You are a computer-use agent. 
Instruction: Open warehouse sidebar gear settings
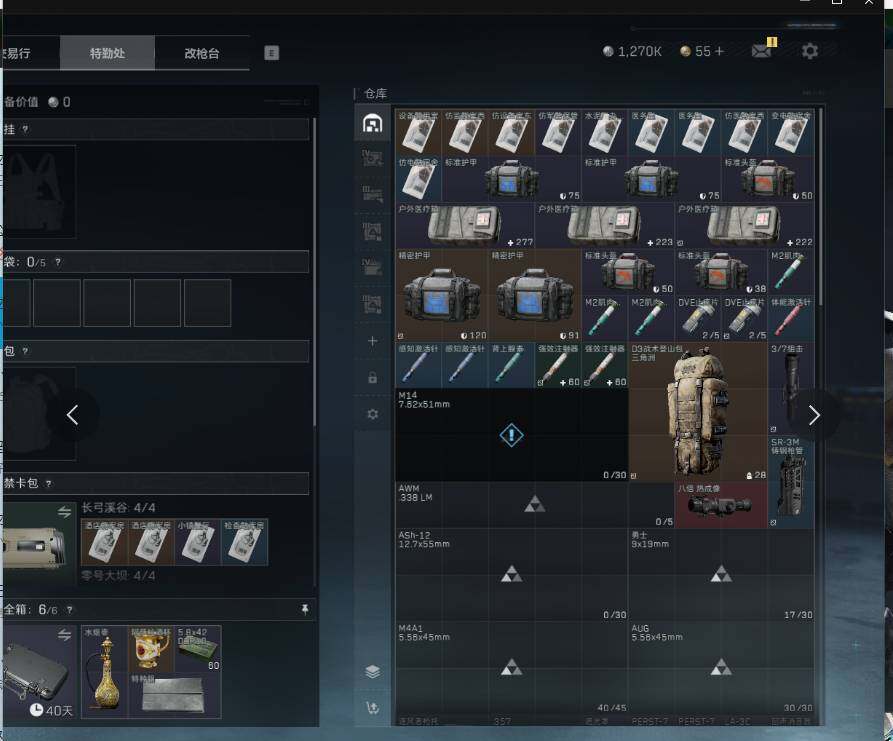coord(372,414)
